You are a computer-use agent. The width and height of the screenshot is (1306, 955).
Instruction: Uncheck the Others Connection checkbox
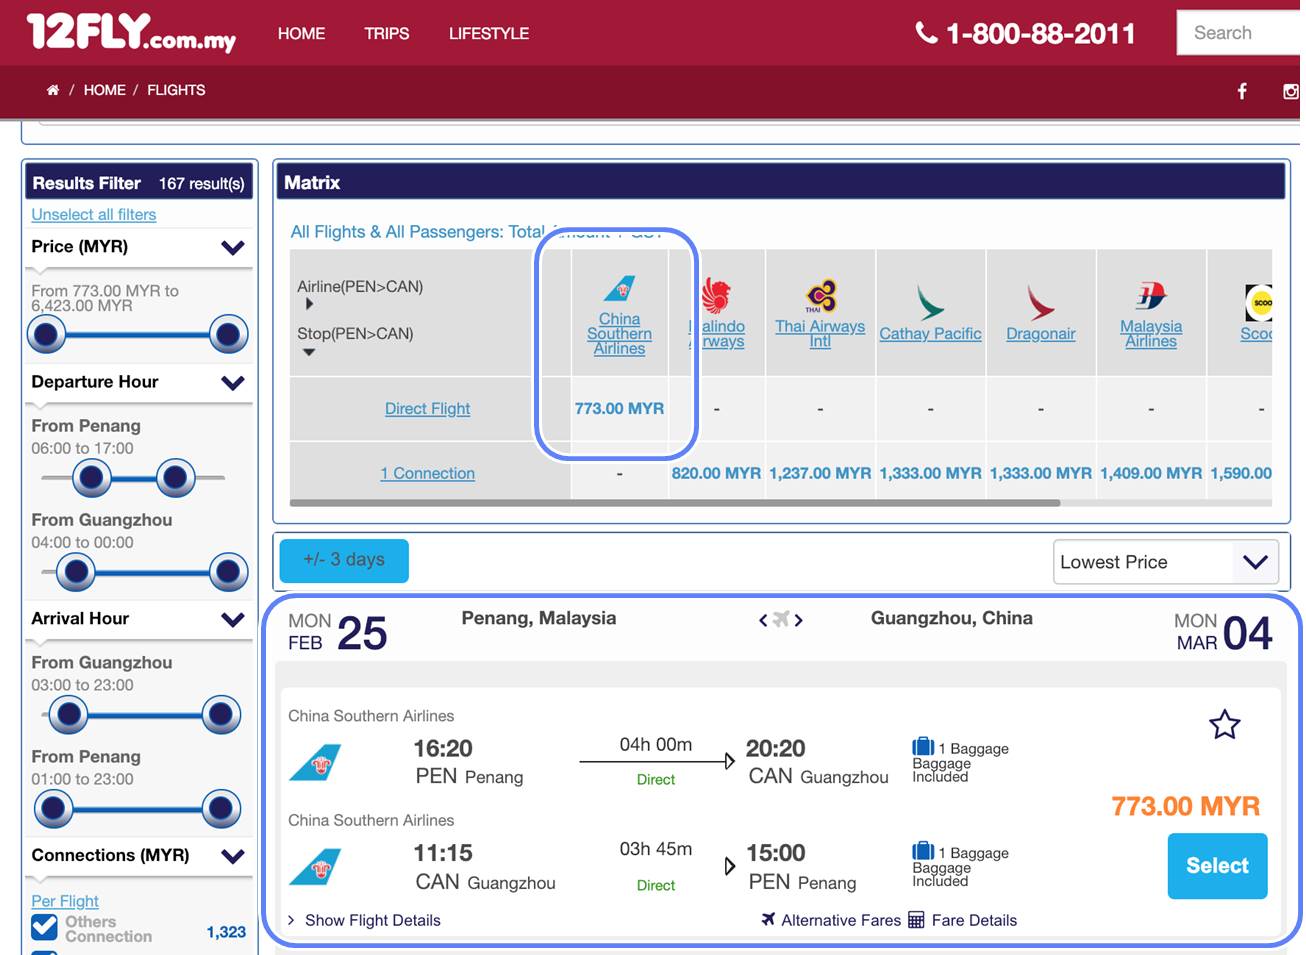click(45, 928)
